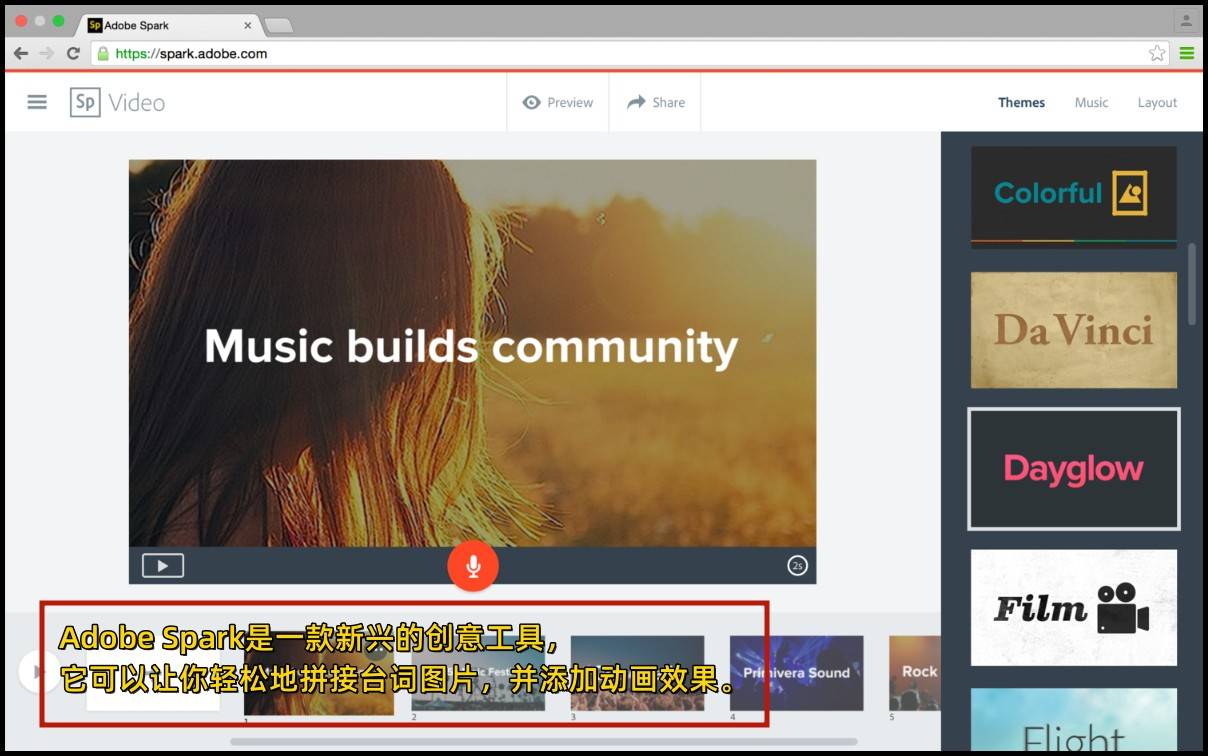Open the Chrome menu icon
1208x756 pixels.
click(x=1187, y=53)
